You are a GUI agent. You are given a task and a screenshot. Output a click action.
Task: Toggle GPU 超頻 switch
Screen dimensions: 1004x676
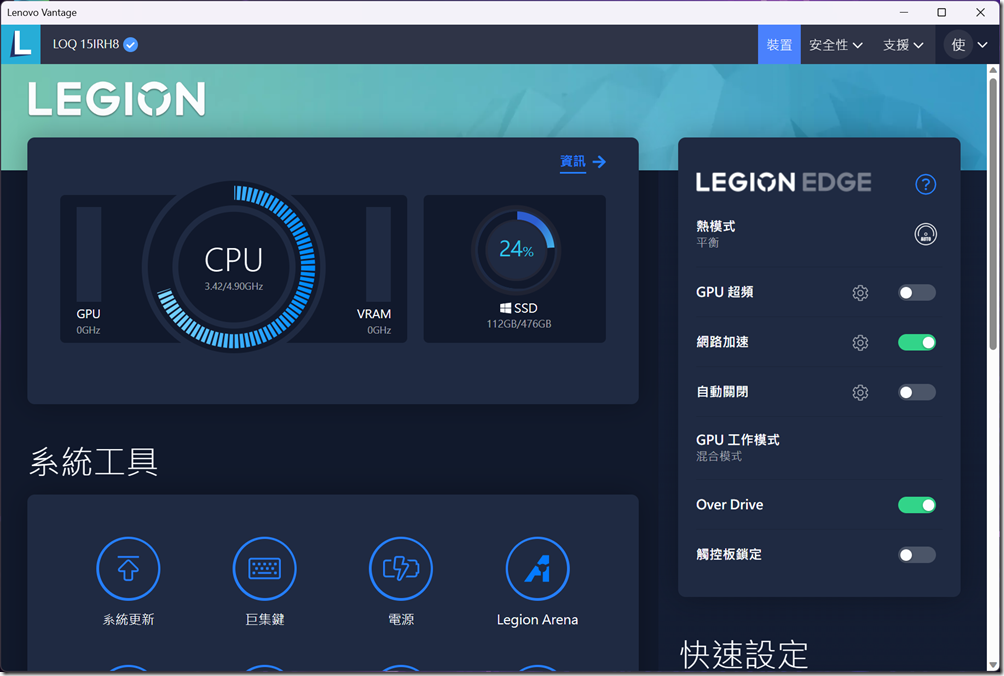[x=916, y=293]
